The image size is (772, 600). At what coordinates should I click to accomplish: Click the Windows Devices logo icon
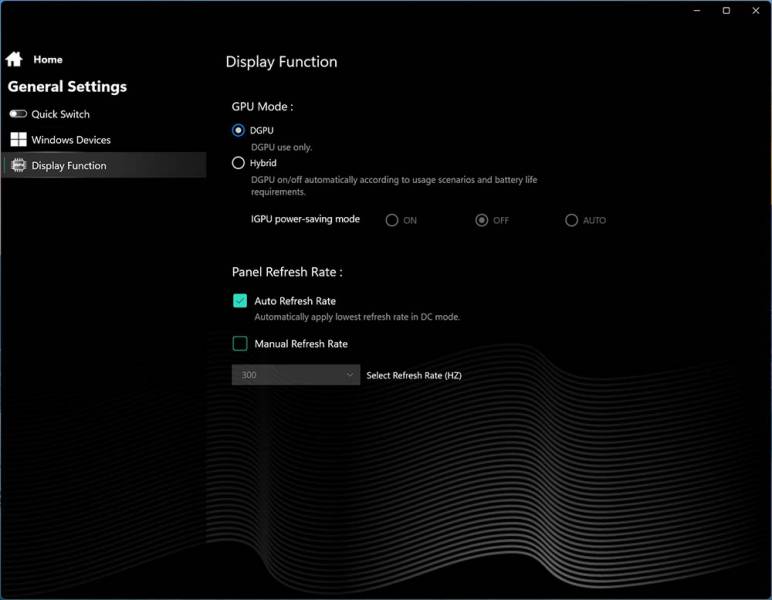click(18, 140)
